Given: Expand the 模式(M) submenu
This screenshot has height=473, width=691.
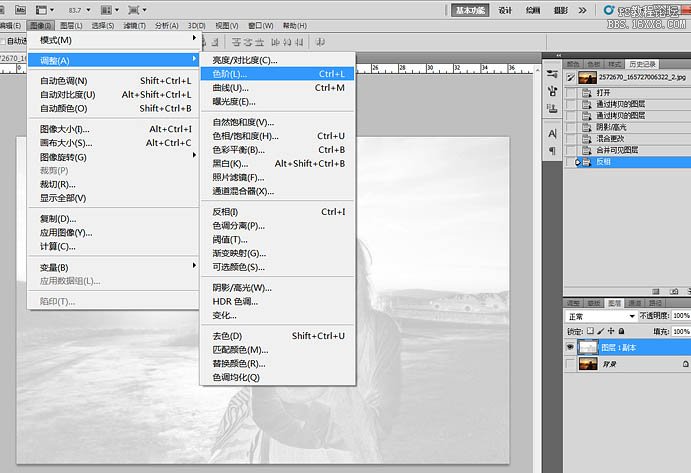Looking at the screenshot, I should coord(115,40).
